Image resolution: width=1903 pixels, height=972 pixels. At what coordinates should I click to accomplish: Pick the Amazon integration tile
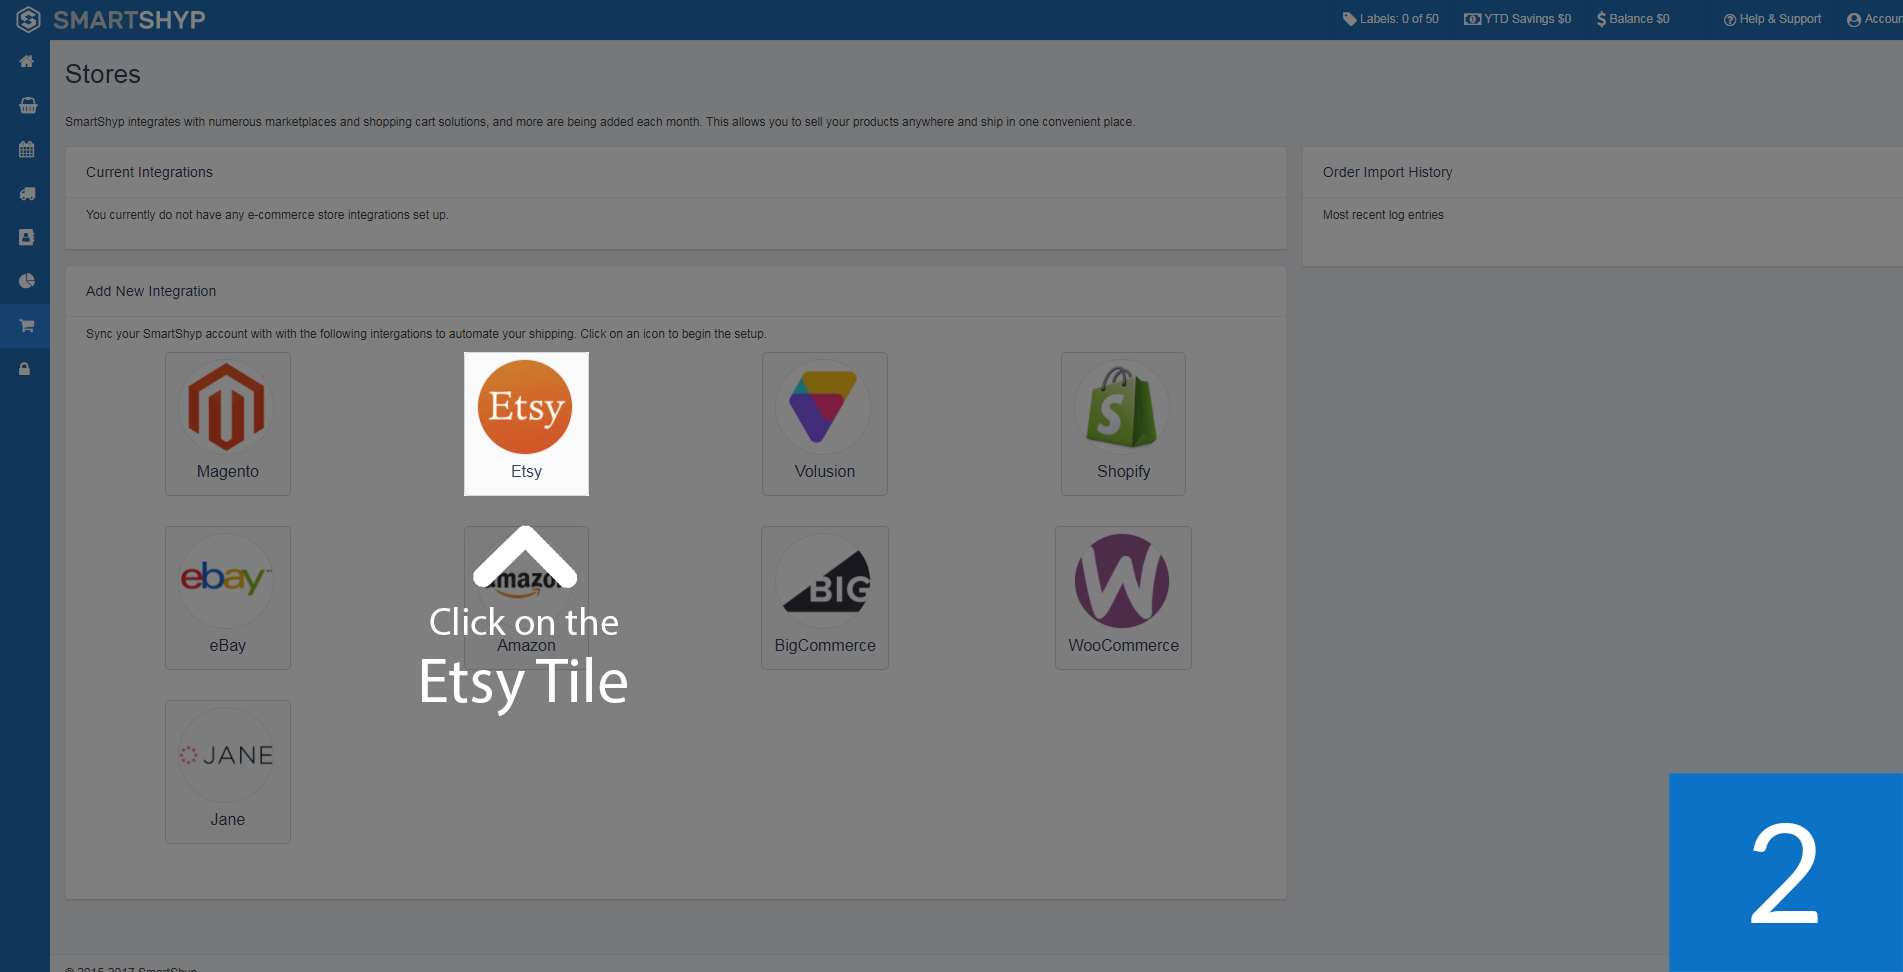[x=526, y=598]
